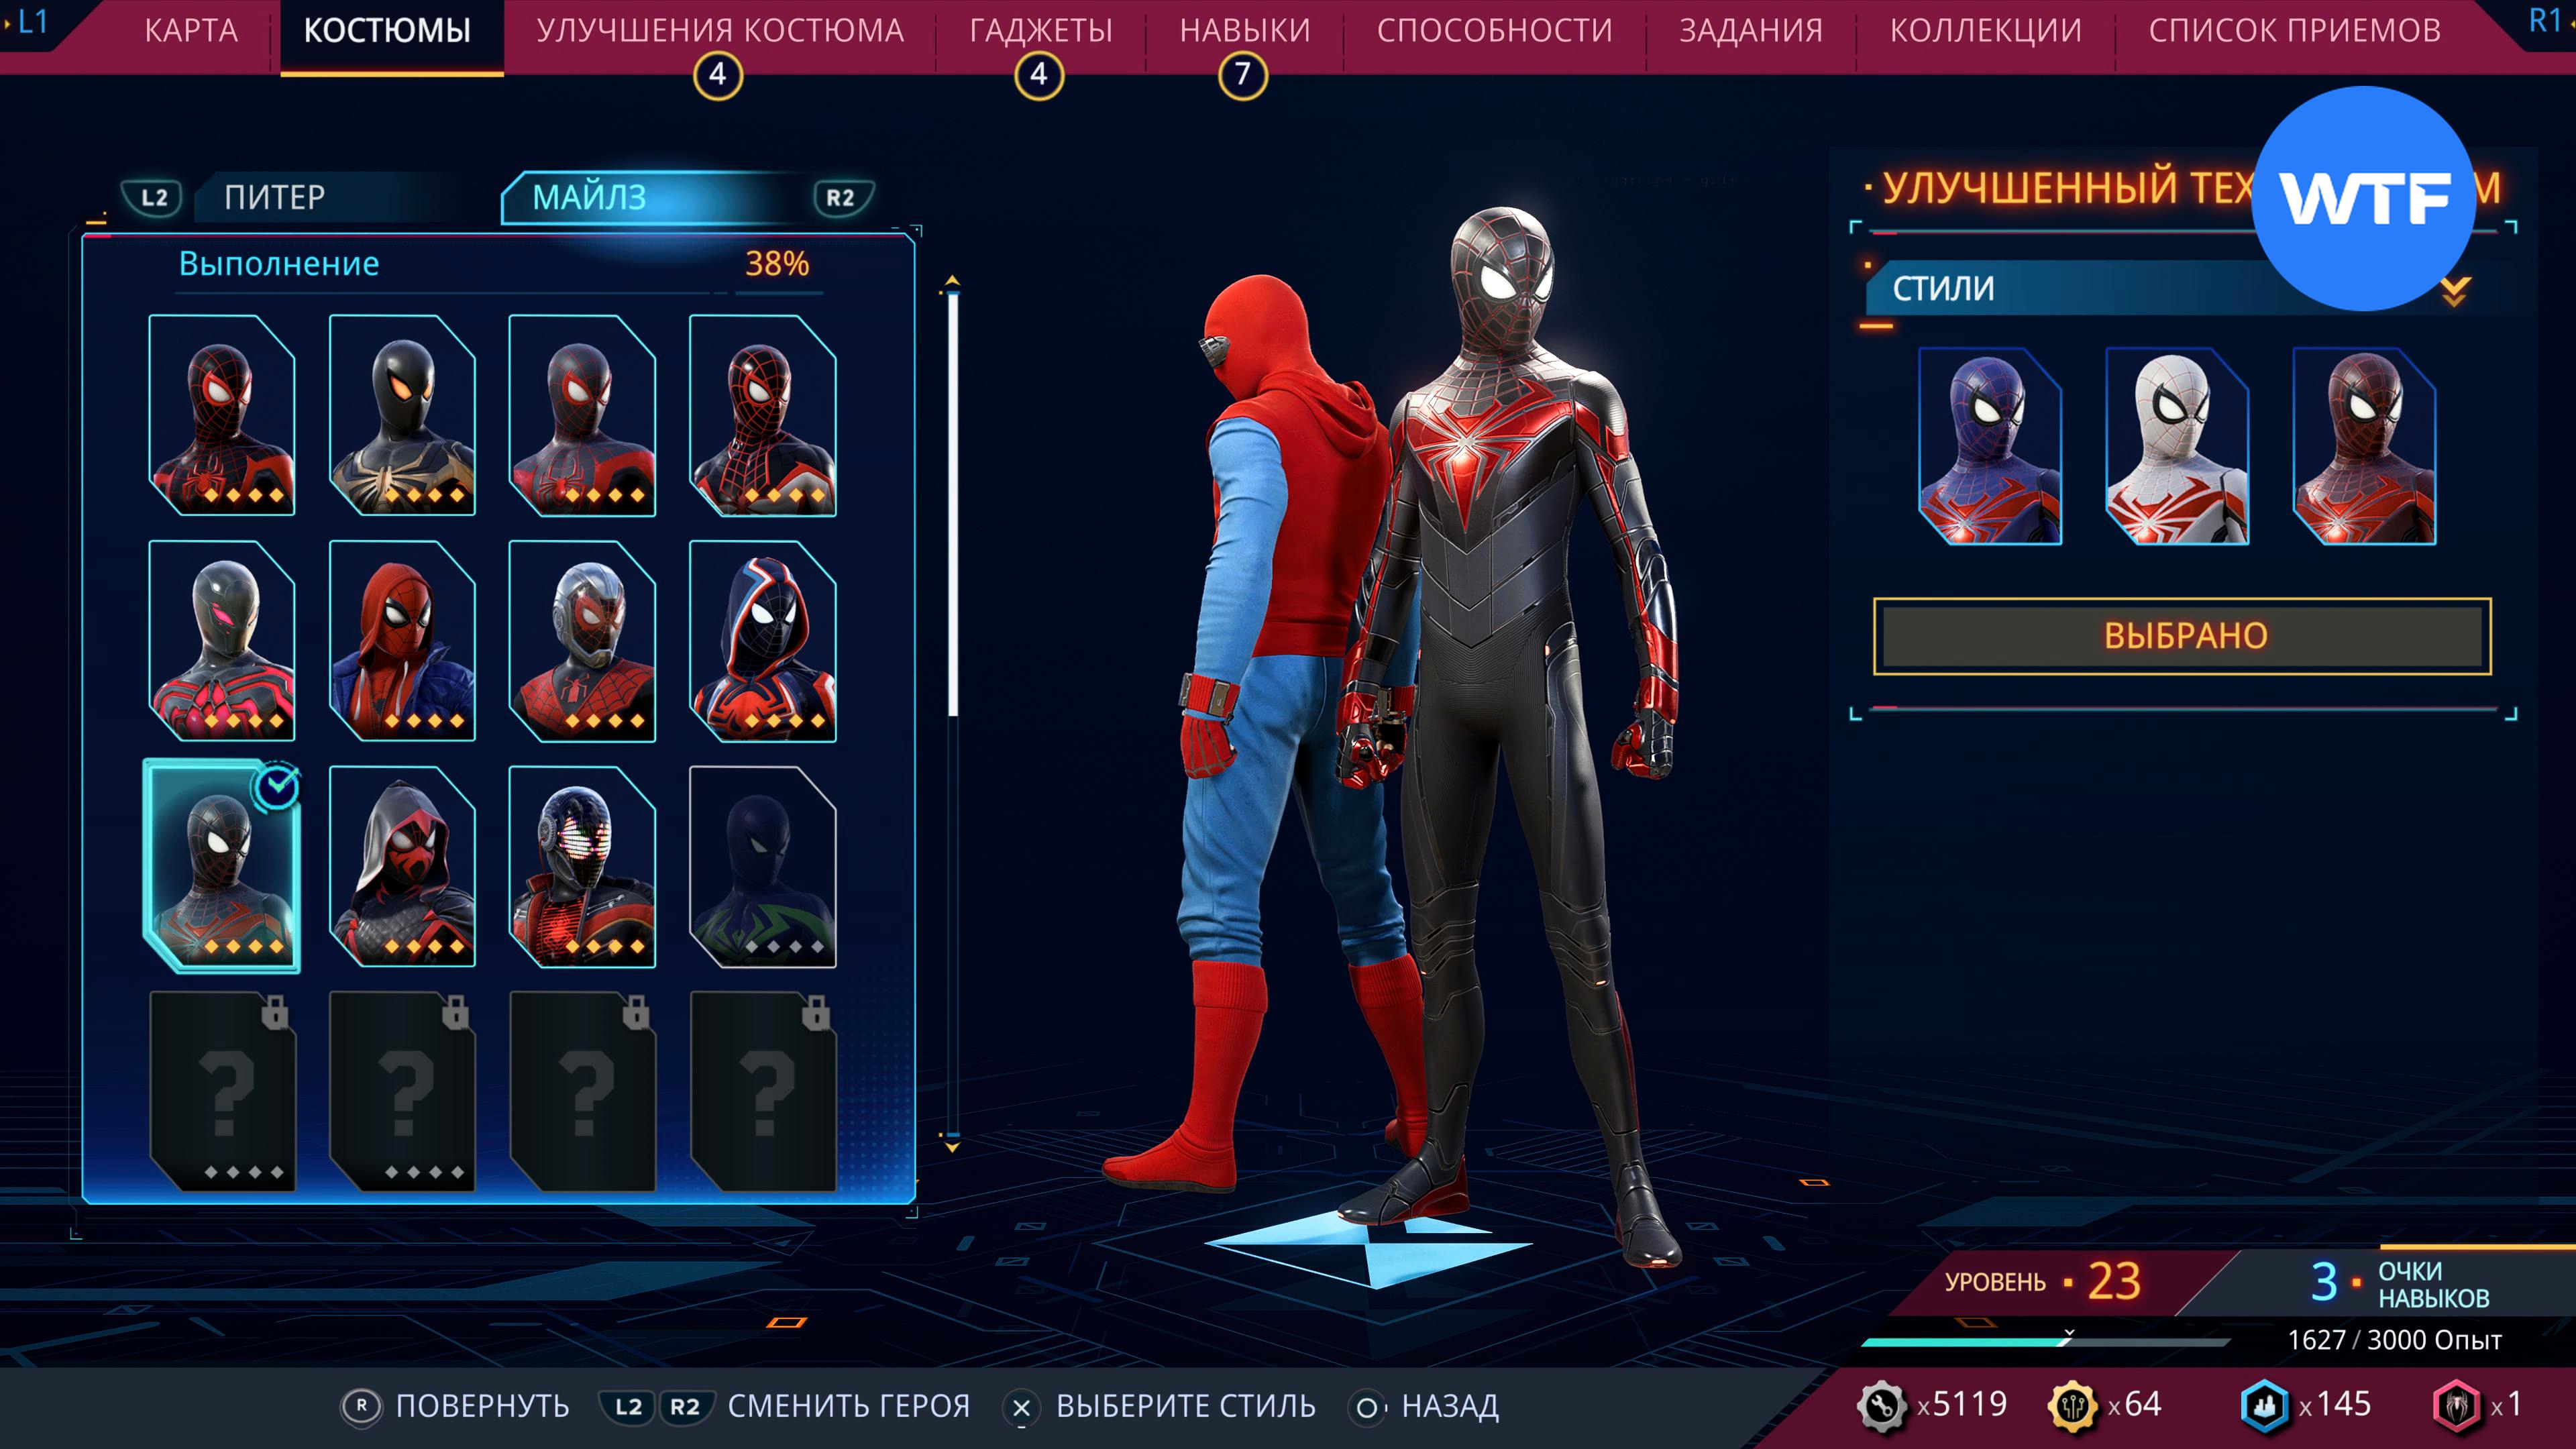The width and height of the screenshot is (2576, 1449).
Task: Click the gold city token icon
Action: 2072,1405
